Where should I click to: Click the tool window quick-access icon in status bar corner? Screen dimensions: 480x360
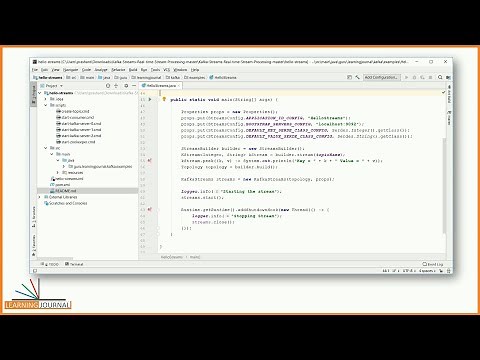(35, 271)
